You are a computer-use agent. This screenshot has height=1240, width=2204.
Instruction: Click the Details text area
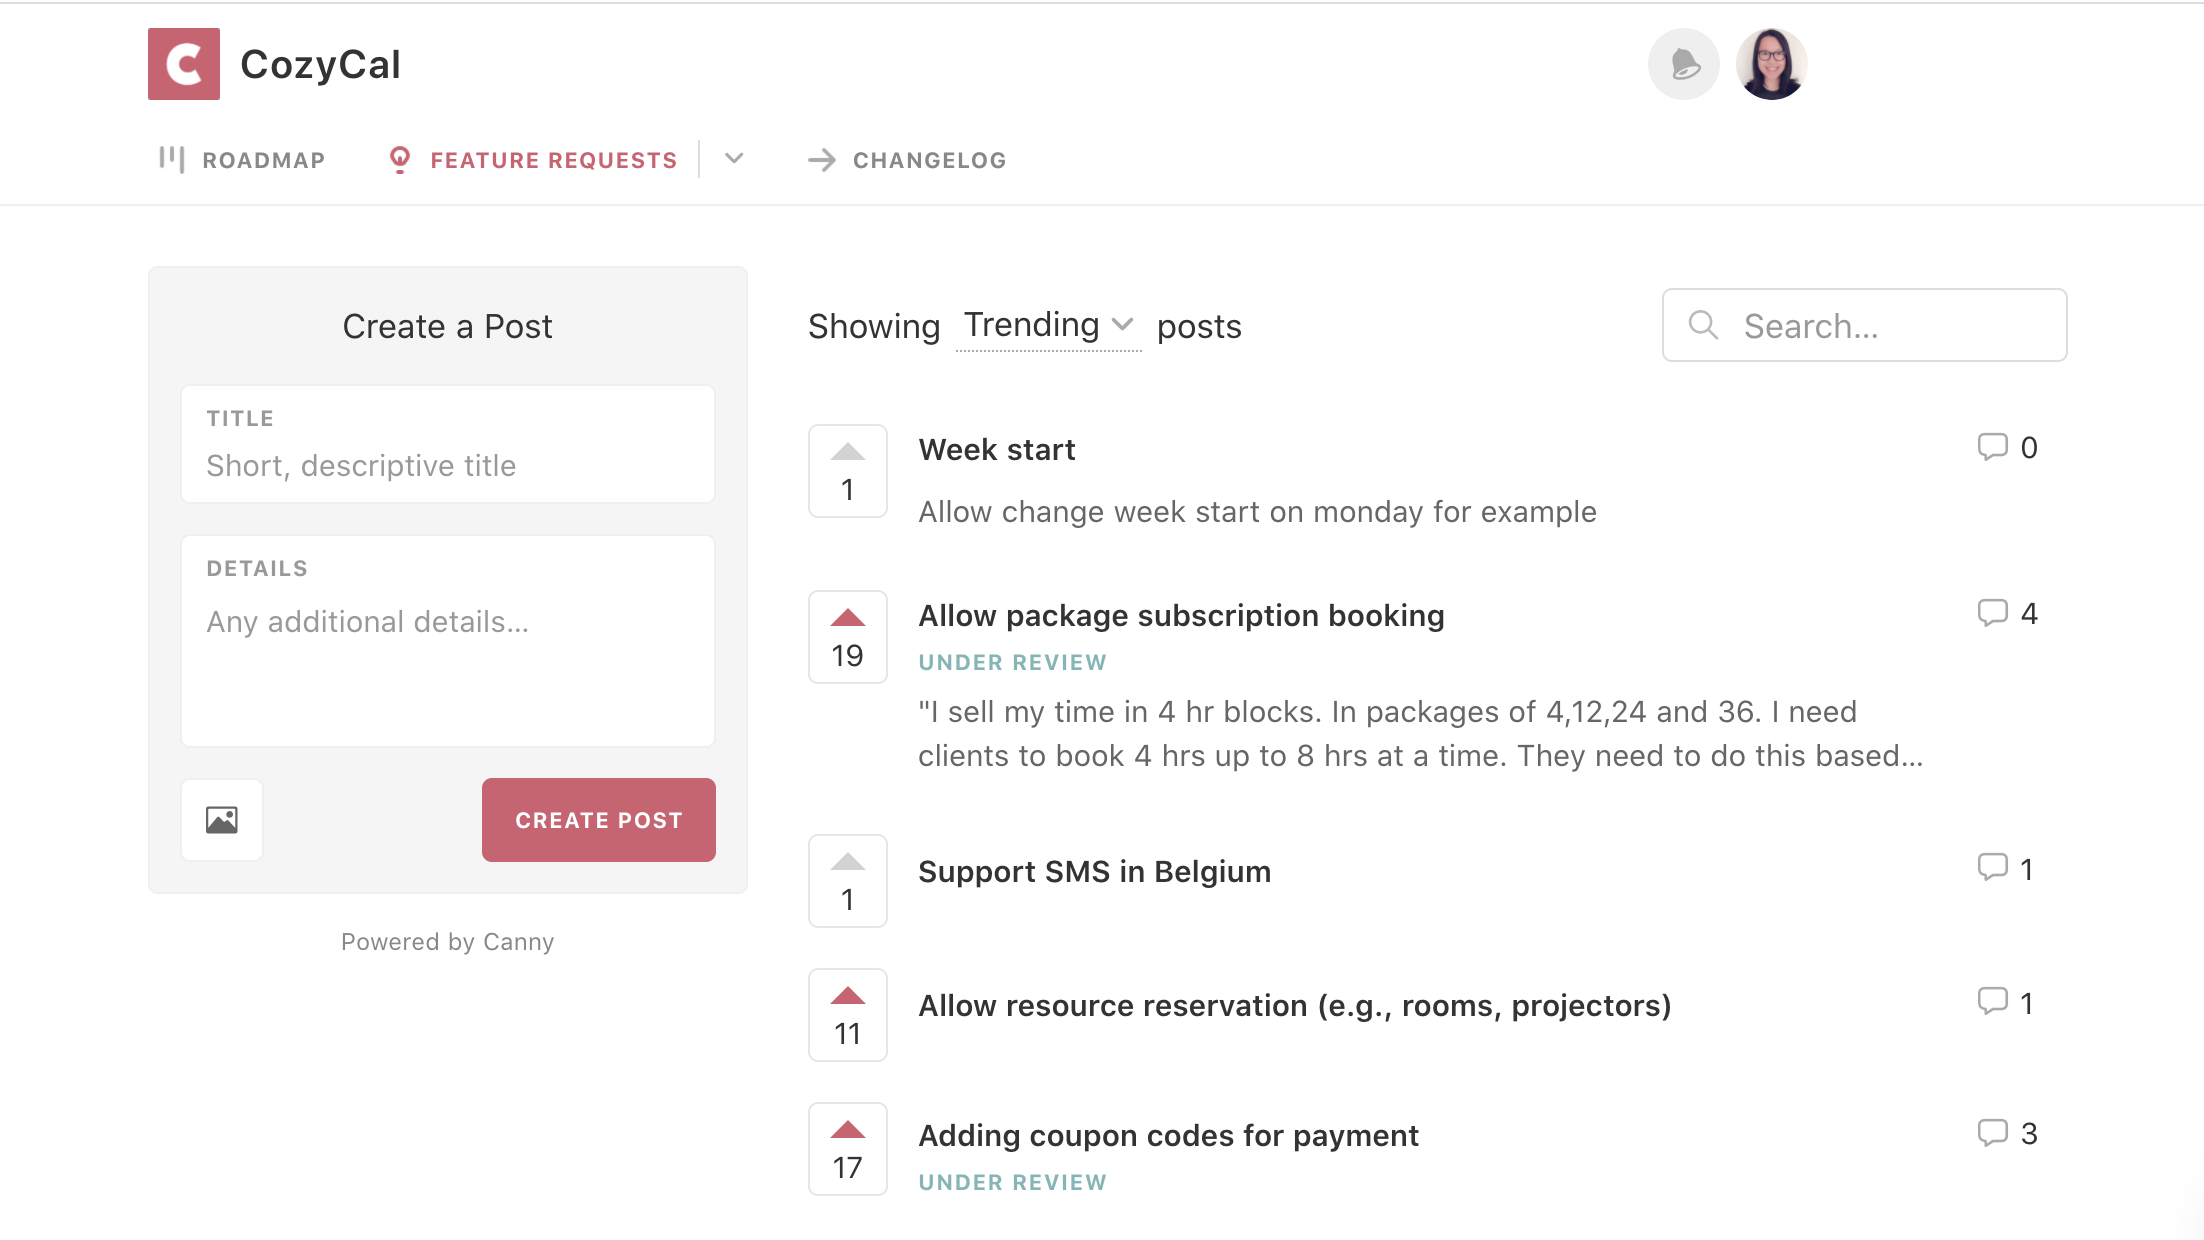(447, 660)
